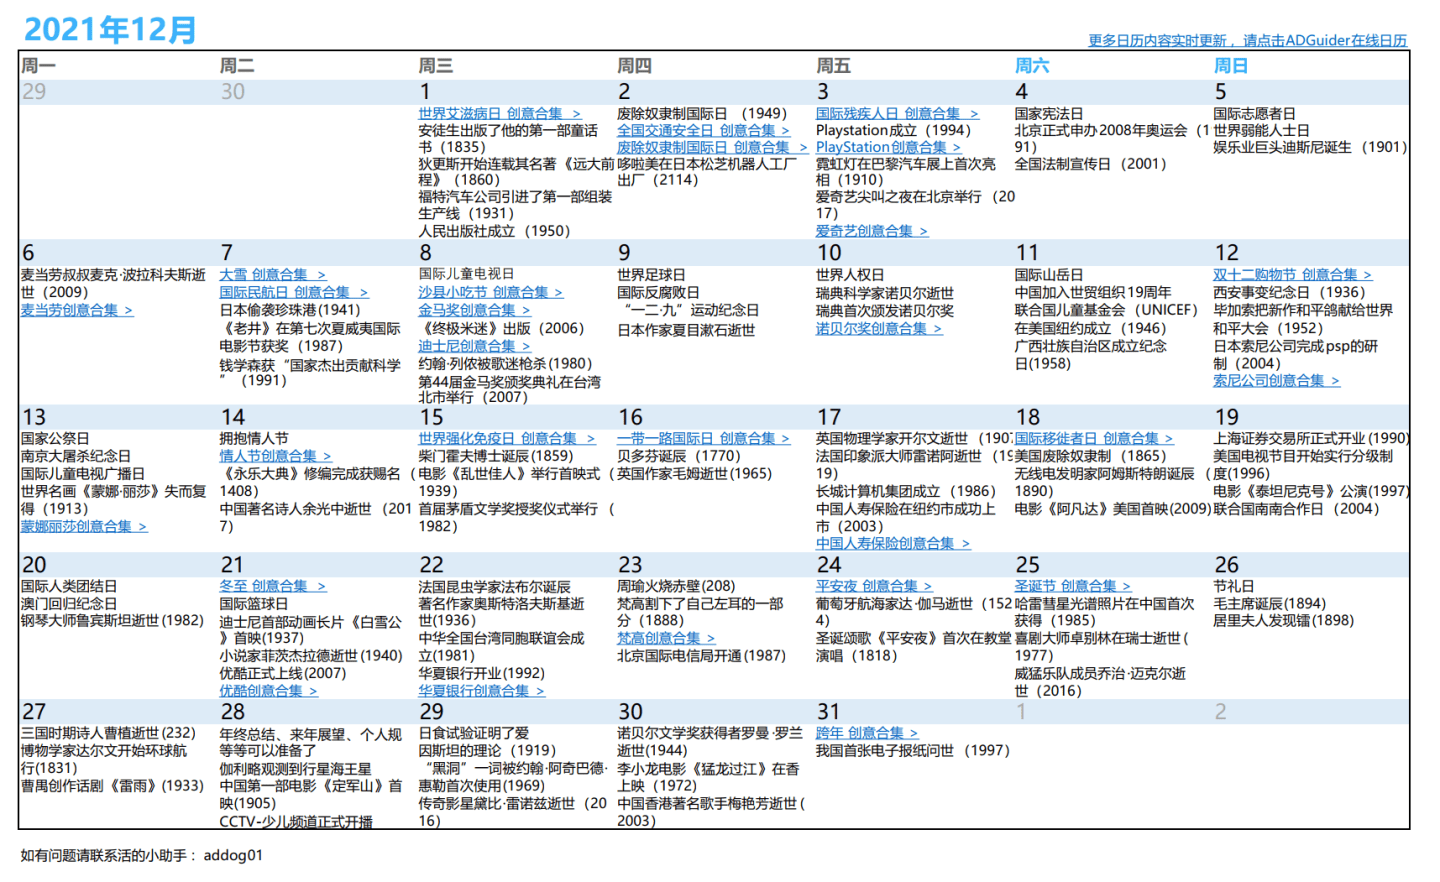This screenshot has width=1440, height=882.
Task: Open 诺贝尔奖创意合集 link
Action: point(879,328)
